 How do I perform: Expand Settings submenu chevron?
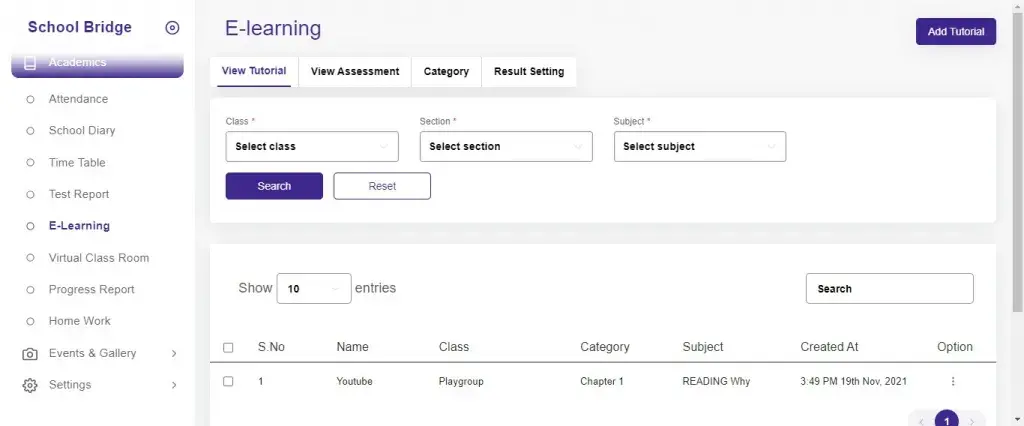pos(174,385)
